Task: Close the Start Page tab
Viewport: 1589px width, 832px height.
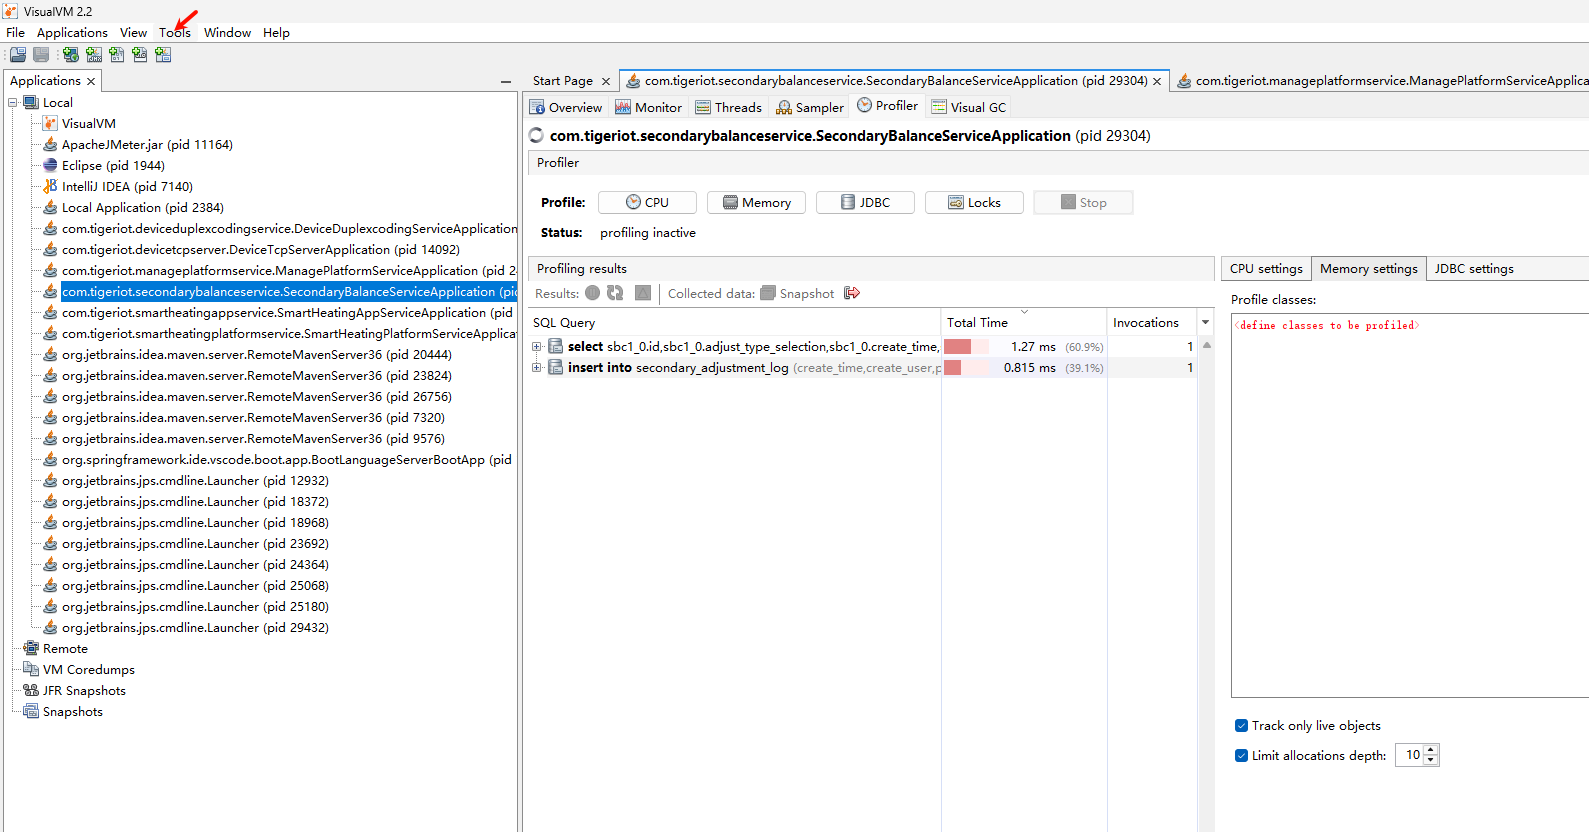Action: [x=606, y=82]
